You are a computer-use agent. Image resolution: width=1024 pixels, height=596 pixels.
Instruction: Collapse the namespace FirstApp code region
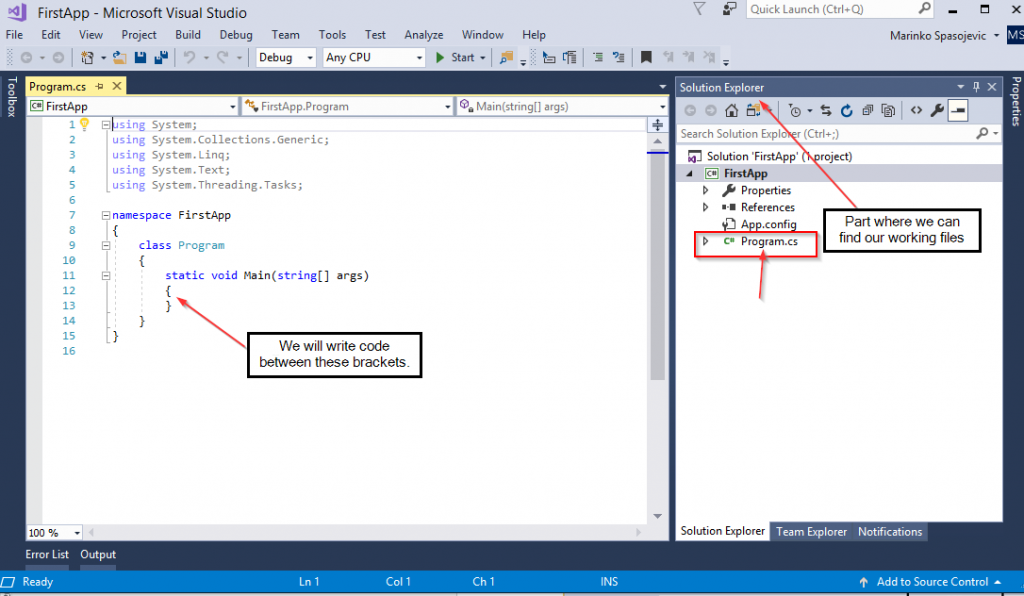click(106, 215)
